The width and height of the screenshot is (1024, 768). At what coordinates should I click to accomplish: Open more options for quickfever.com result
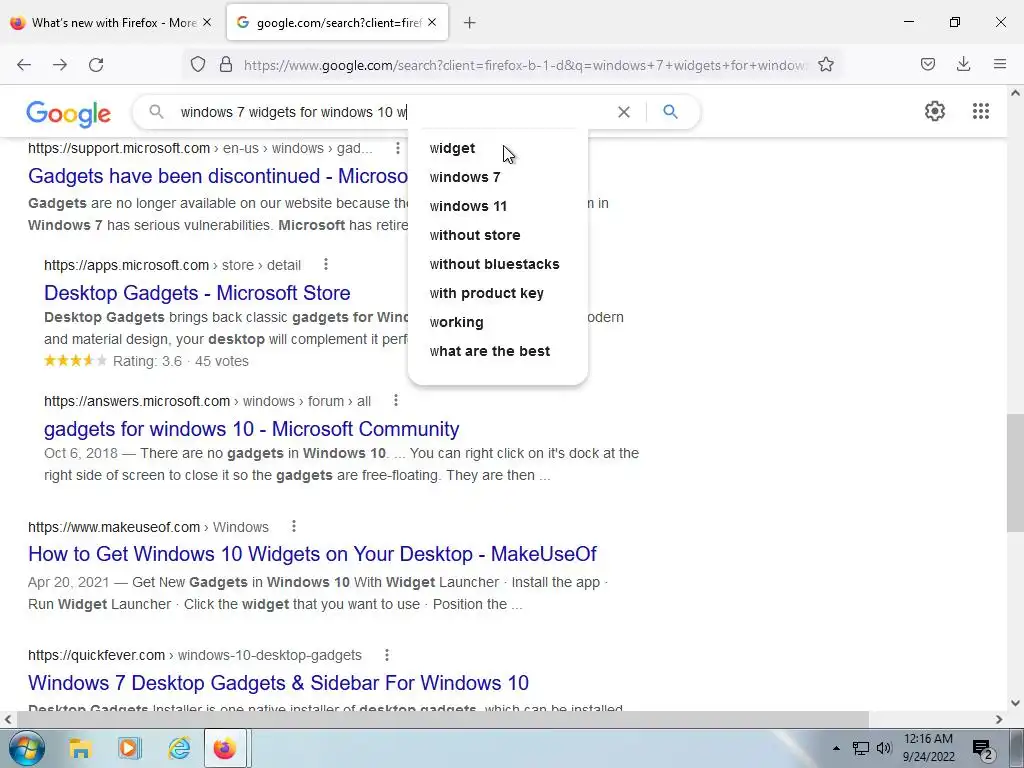(x=387, y=654)
